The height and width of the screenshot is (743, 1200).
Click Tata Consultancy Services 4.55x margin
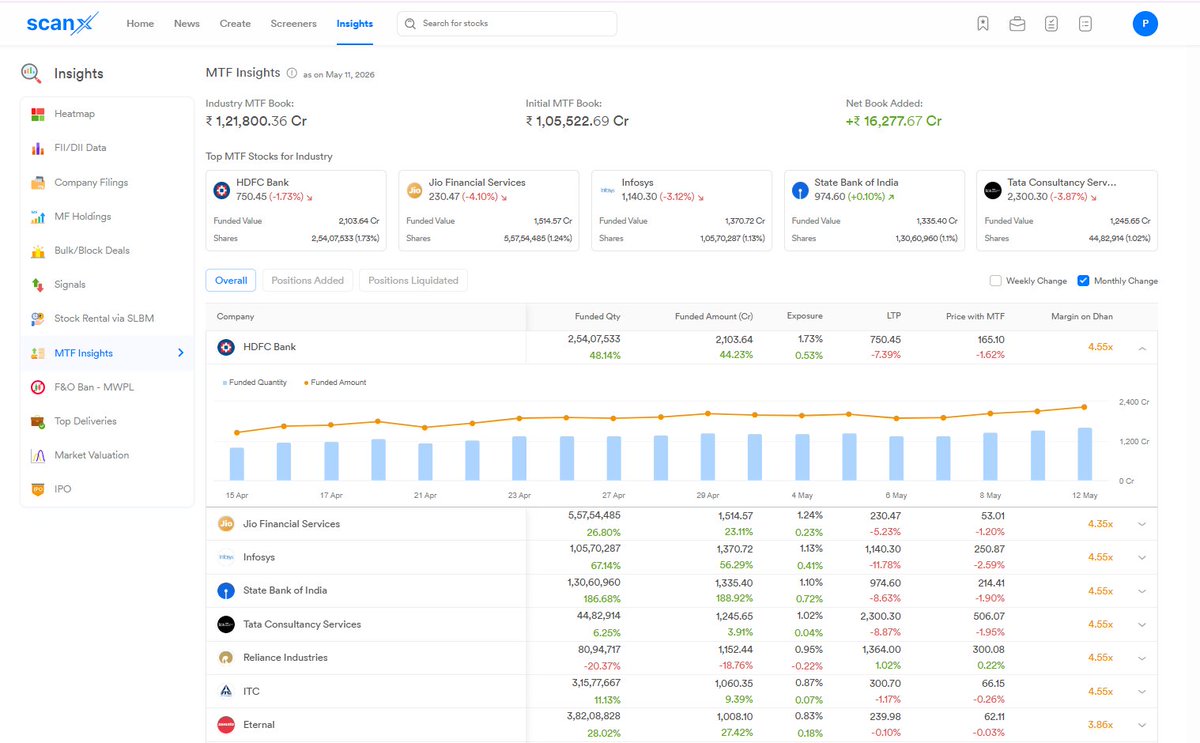pyautogui.click(x=1100, y=624)
